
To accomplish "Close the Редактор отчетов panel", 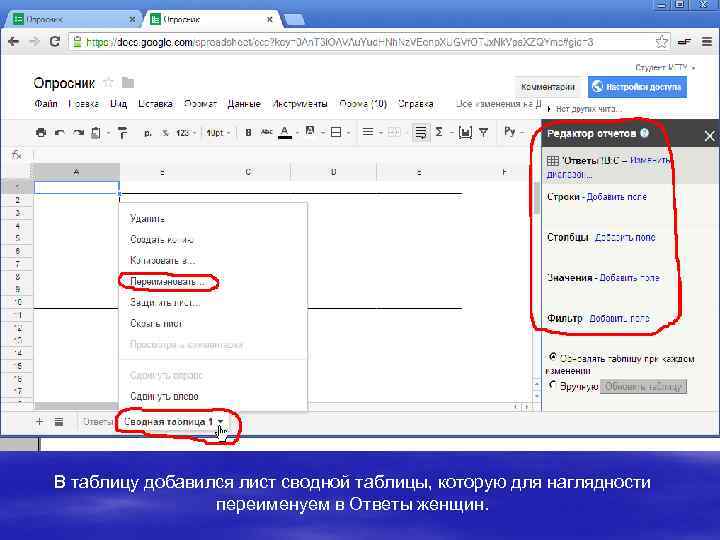I will point(709,136).
